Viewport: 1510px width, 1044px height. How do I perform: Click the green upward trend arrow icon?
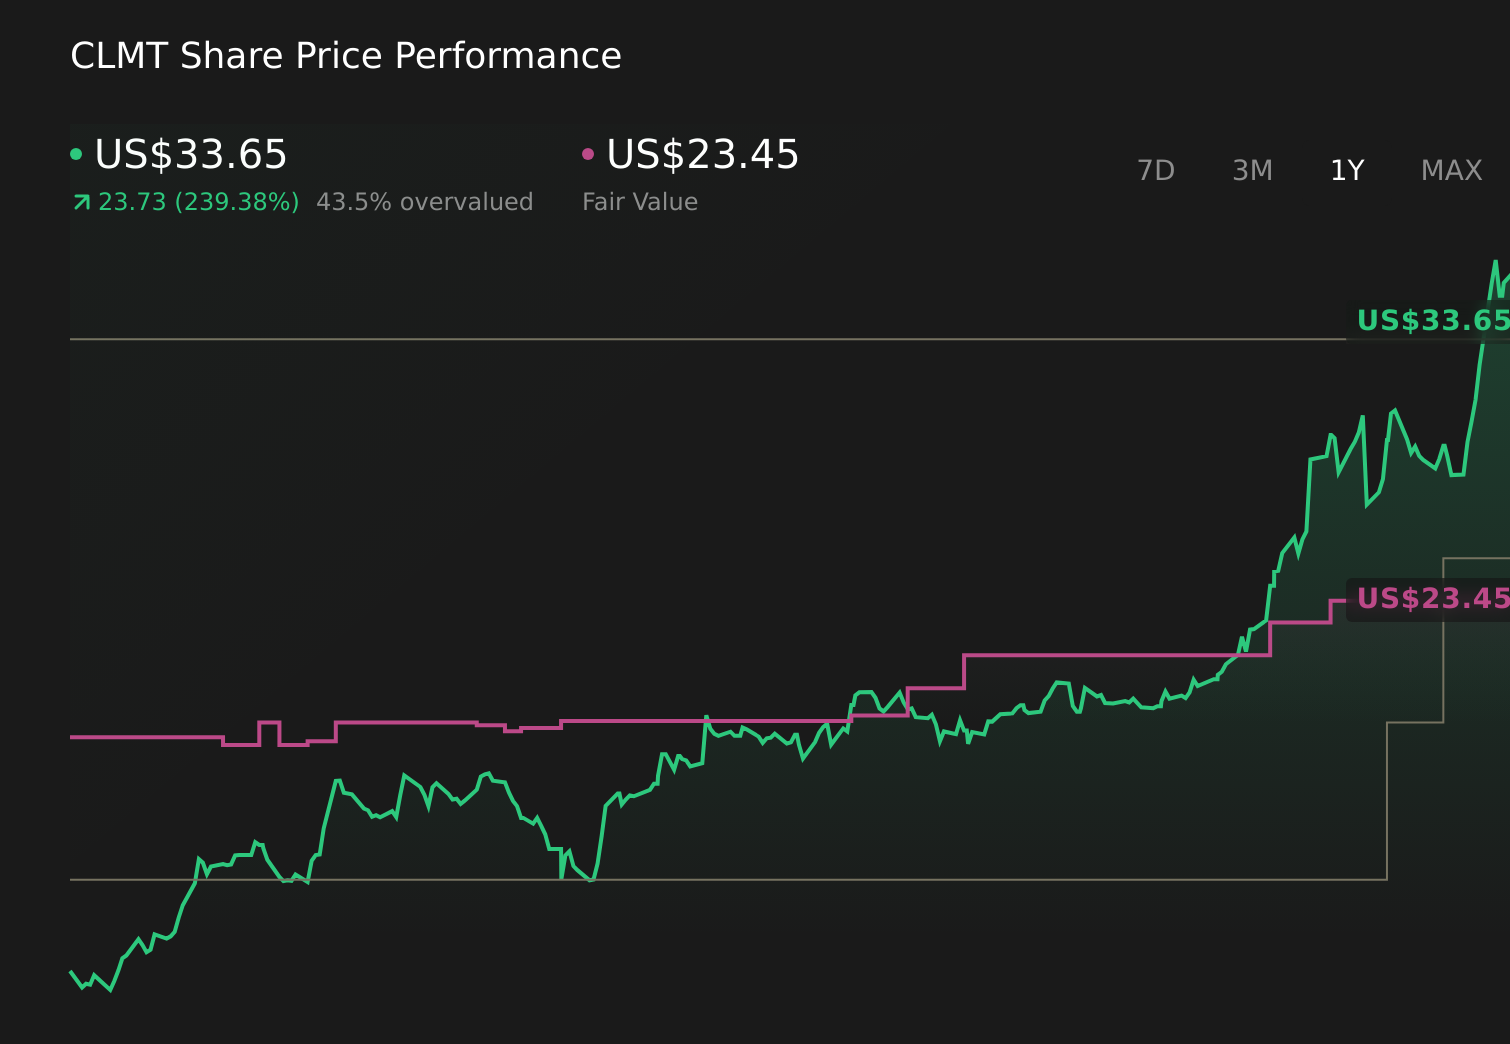tap(80, 201)
